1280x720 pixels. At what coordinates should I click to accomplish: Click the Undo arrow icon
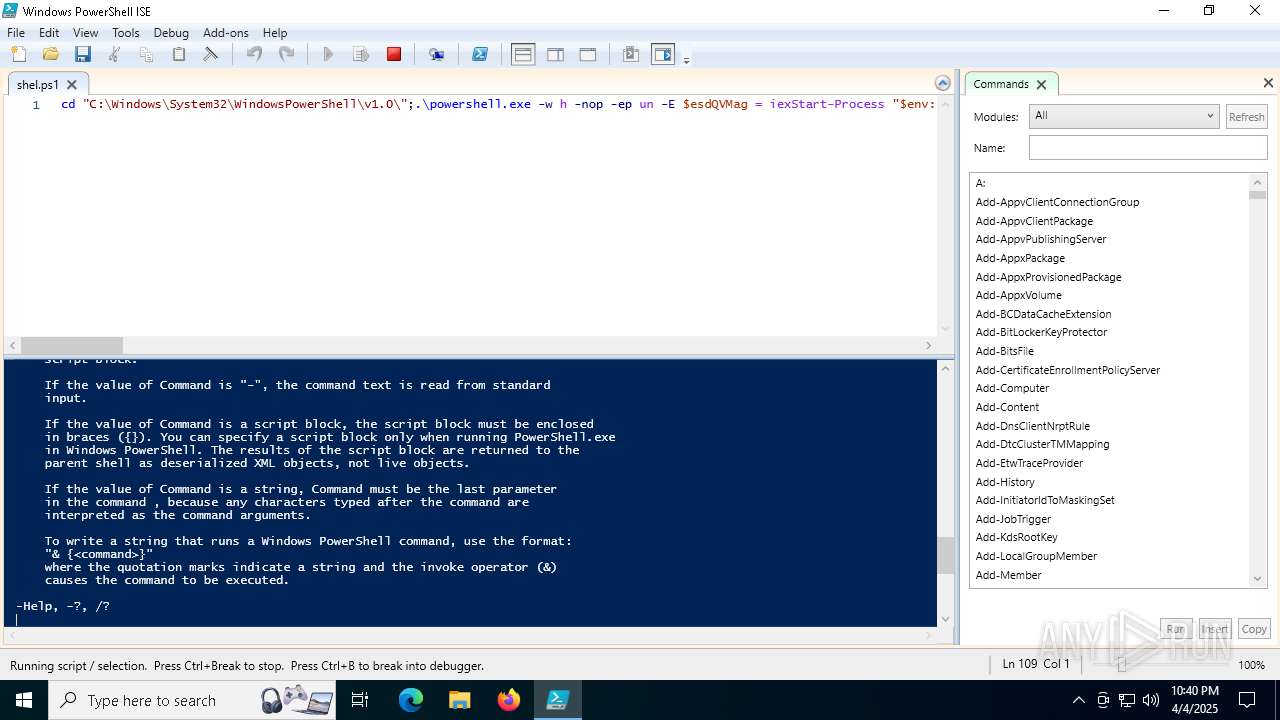(254, 54)
